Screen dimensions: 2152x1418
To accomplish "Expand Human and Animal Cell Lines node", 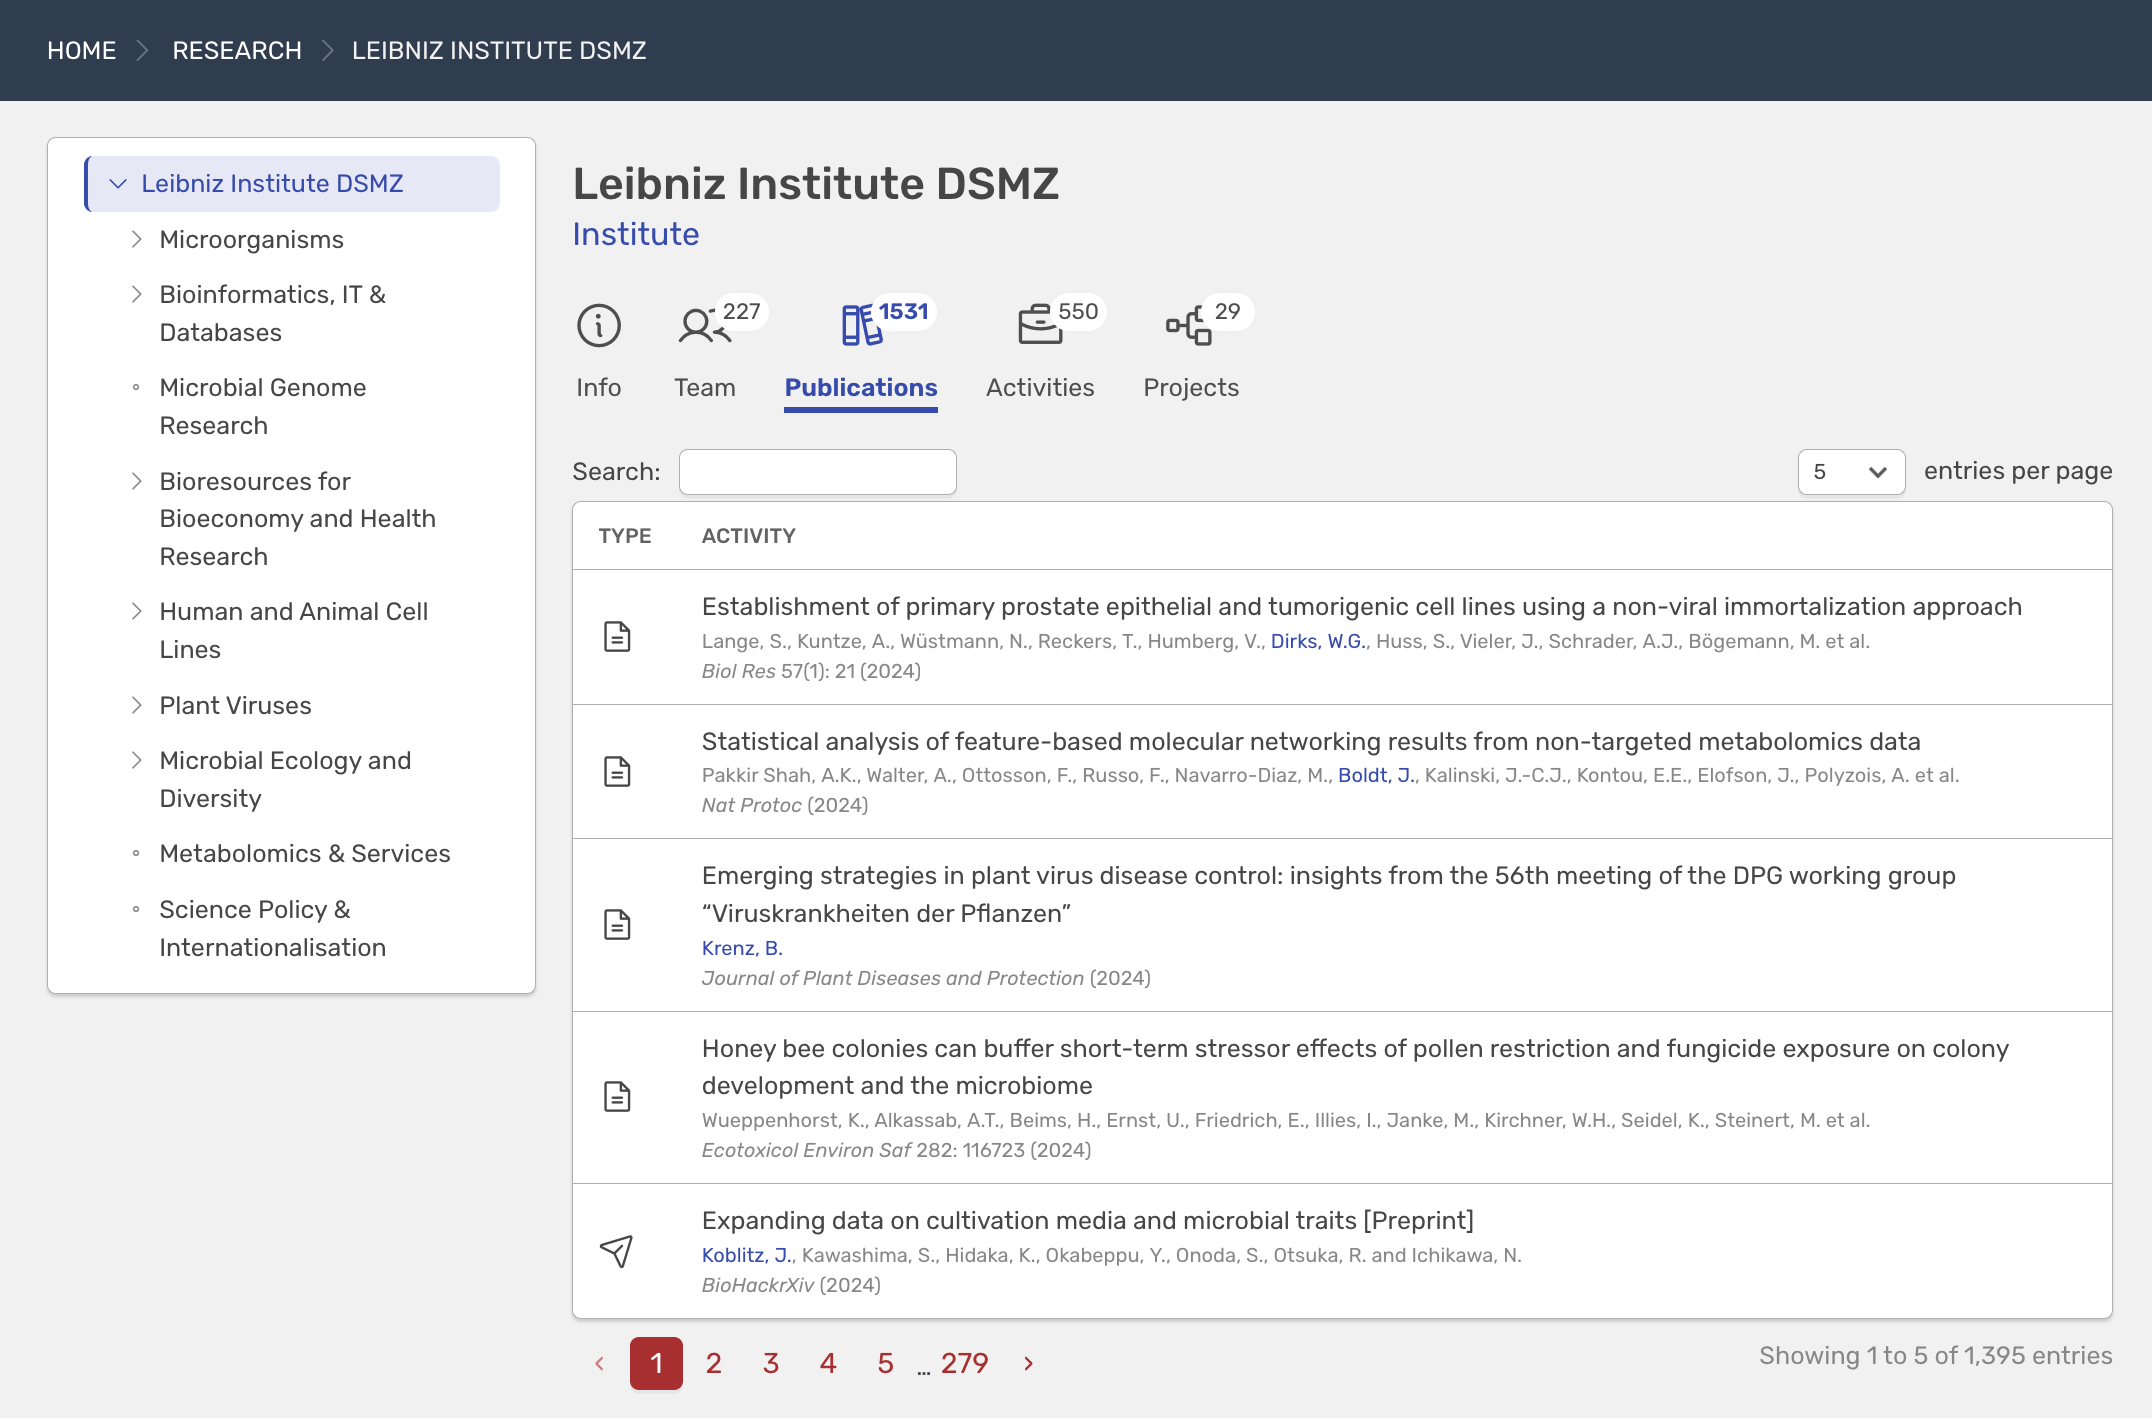I will pyautogui.click(x=137, y=611).
